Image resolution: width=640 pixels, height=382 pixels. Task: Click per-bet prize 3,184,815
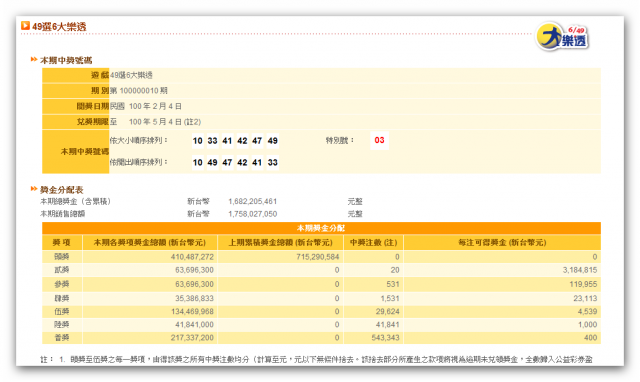click(x=580, y=270)
